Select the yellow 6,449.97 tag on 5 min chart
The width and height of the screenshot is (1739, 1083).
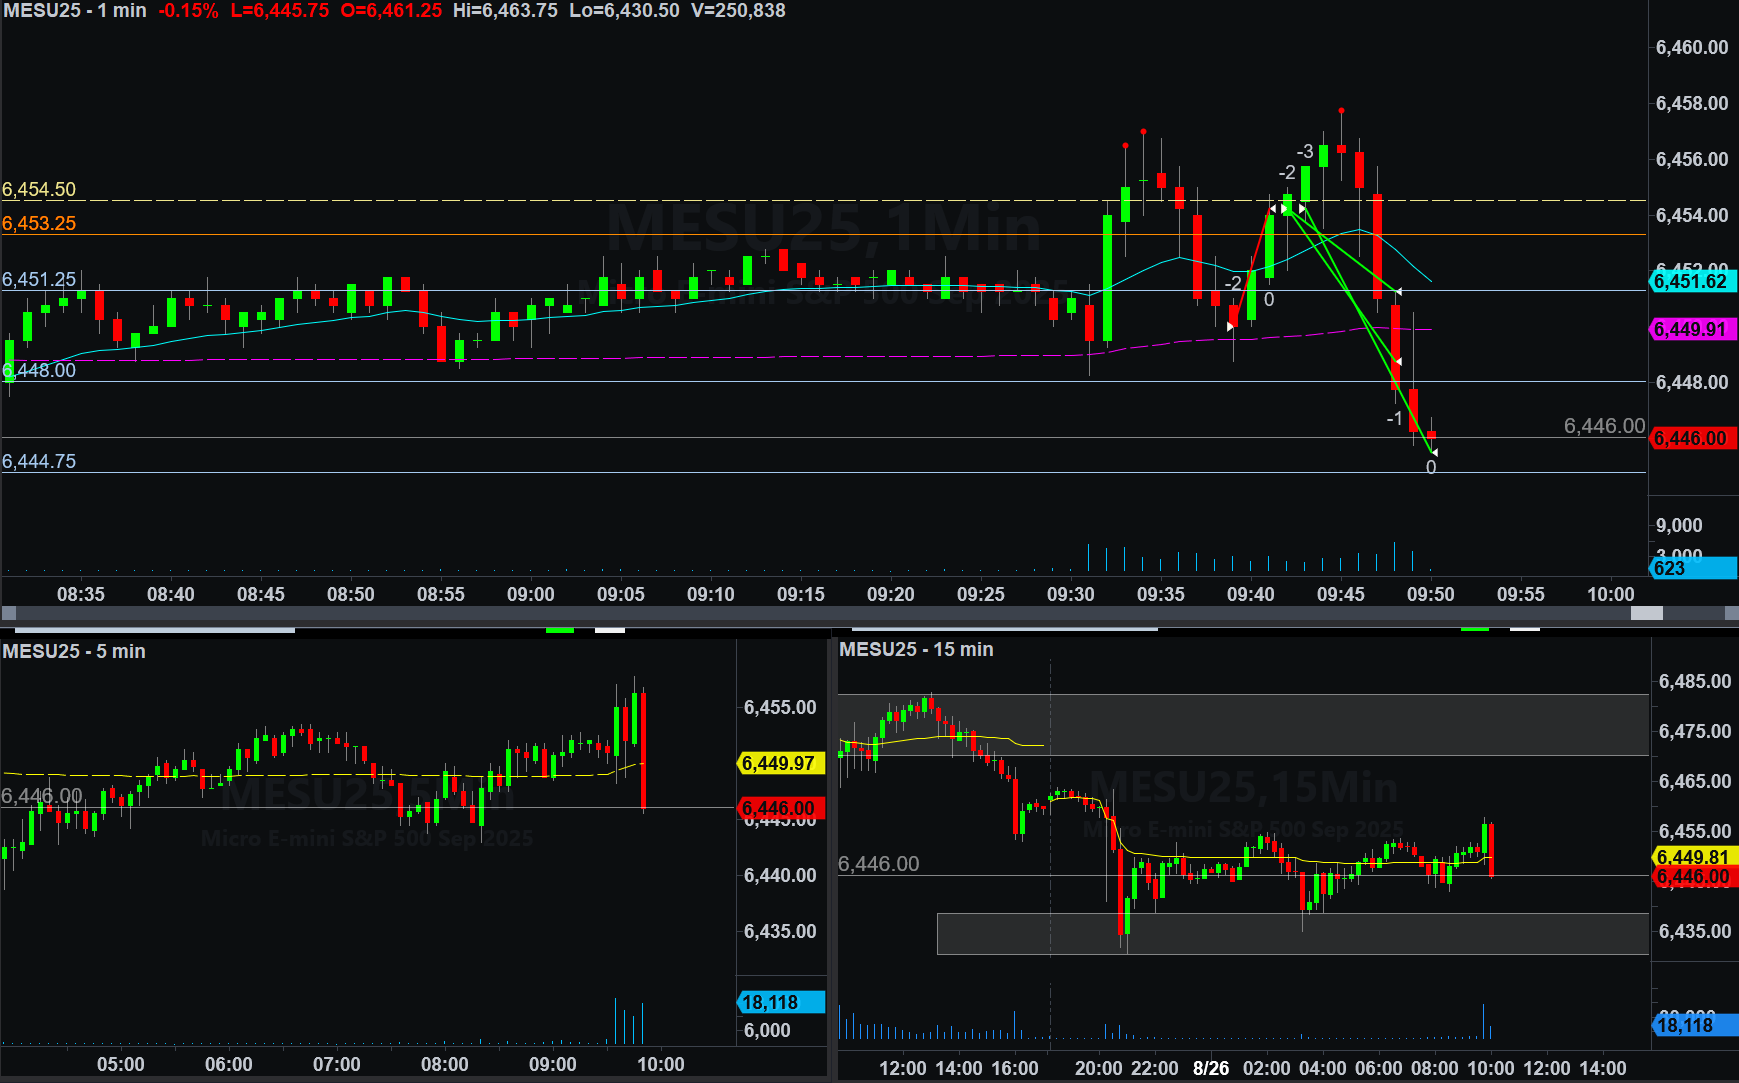click(x=779, y=763)
